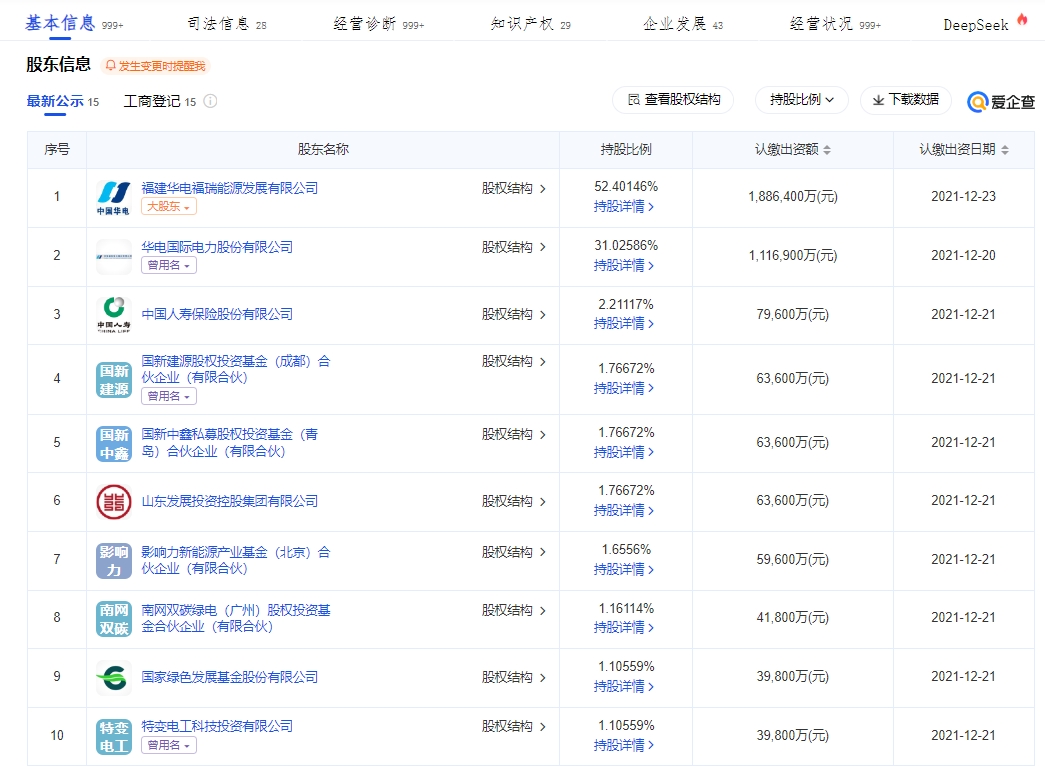The width and height of the screenshot is (1045, 771).
Task: Open 股权结构 for 山东发展投资控股
Action: (513, 501)
